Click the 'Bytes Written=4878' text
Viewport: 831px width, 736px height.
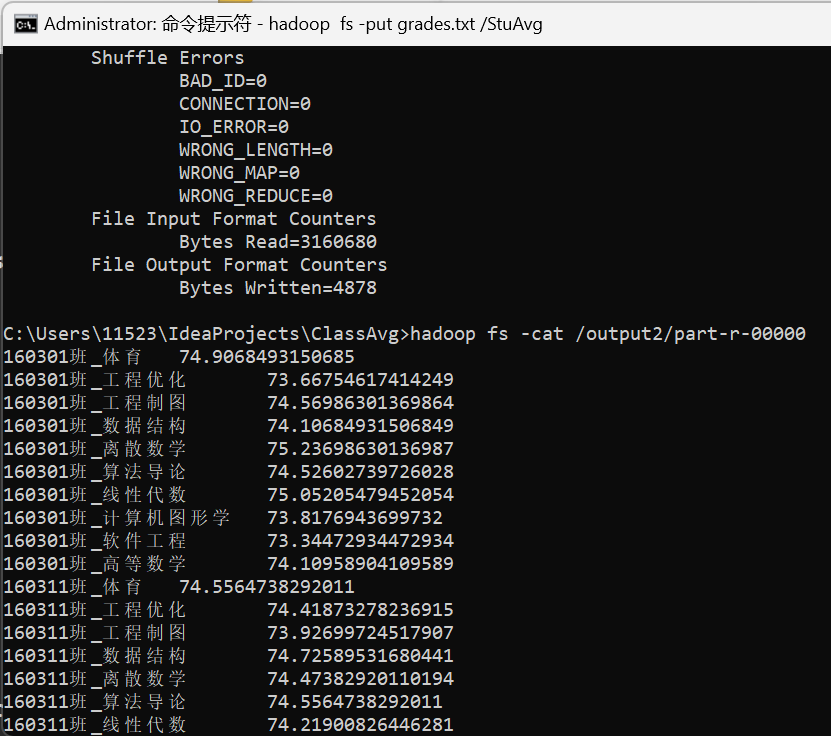tap(277, 288)
